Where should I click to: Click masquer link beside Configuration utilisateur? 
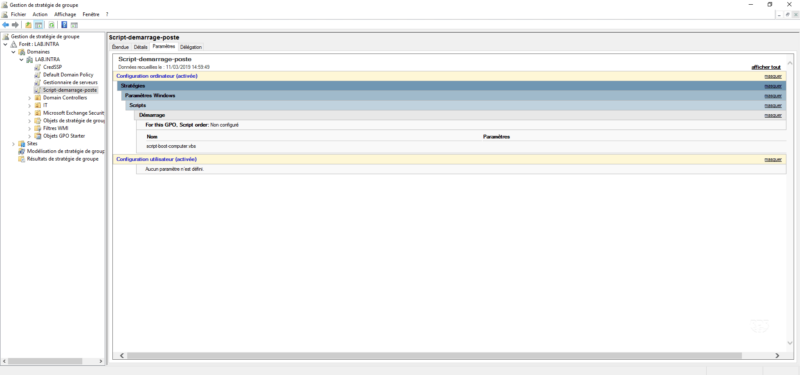tap(773, 159)
